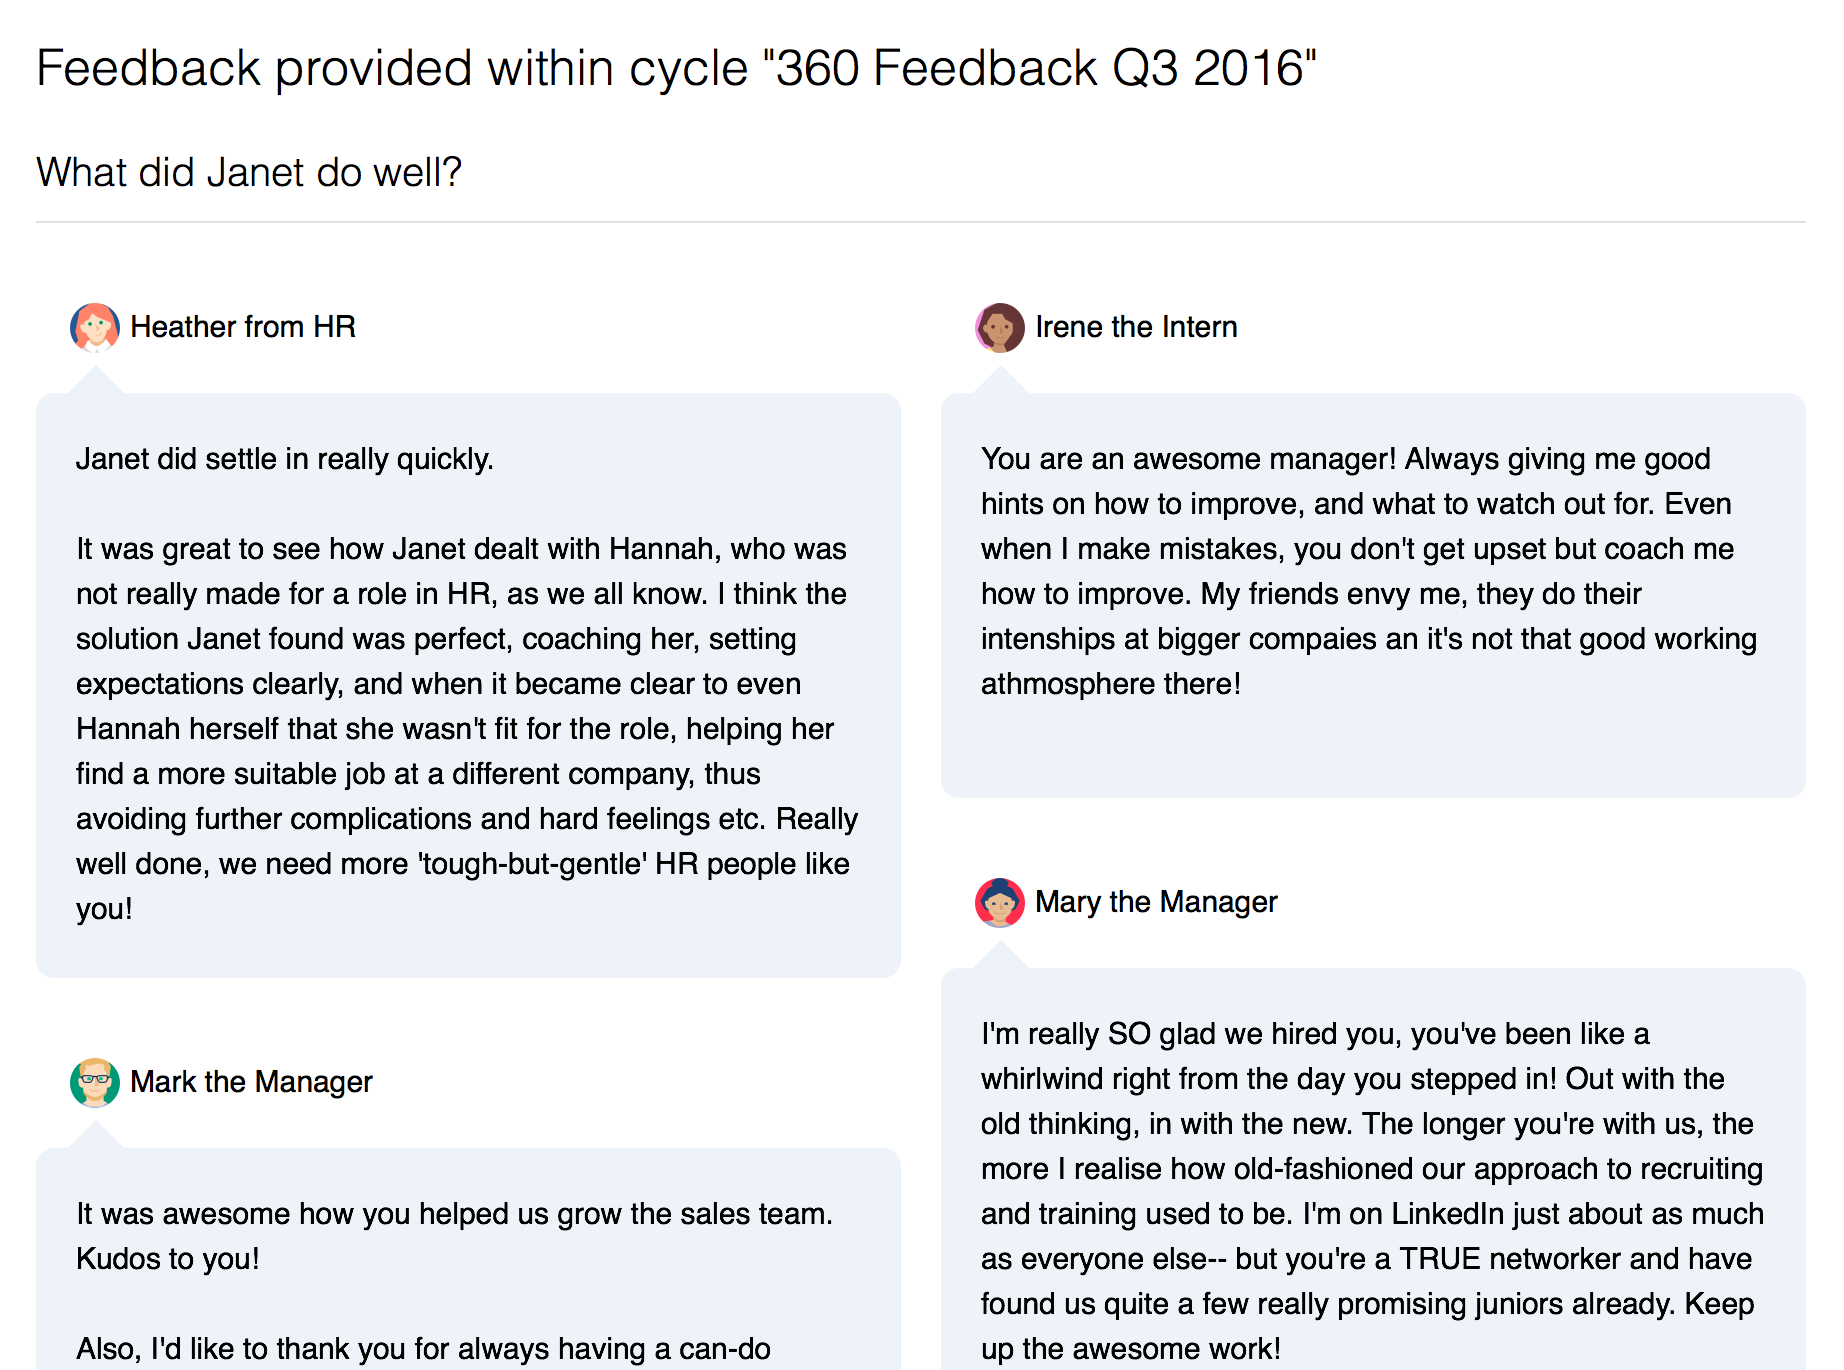Select the Mary the Manager name
This screenshot has width=1844, height=1370.
[1156, 902]
